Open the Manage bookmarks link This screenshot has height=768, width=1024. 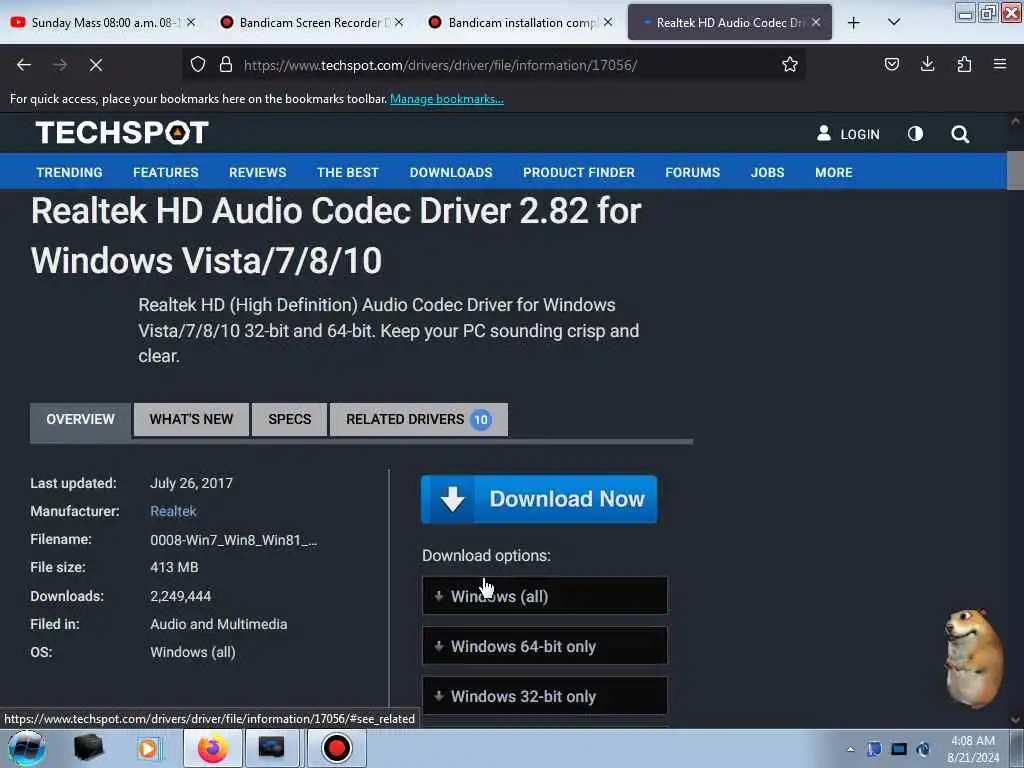pyautogui.click(x=447, y=99)
